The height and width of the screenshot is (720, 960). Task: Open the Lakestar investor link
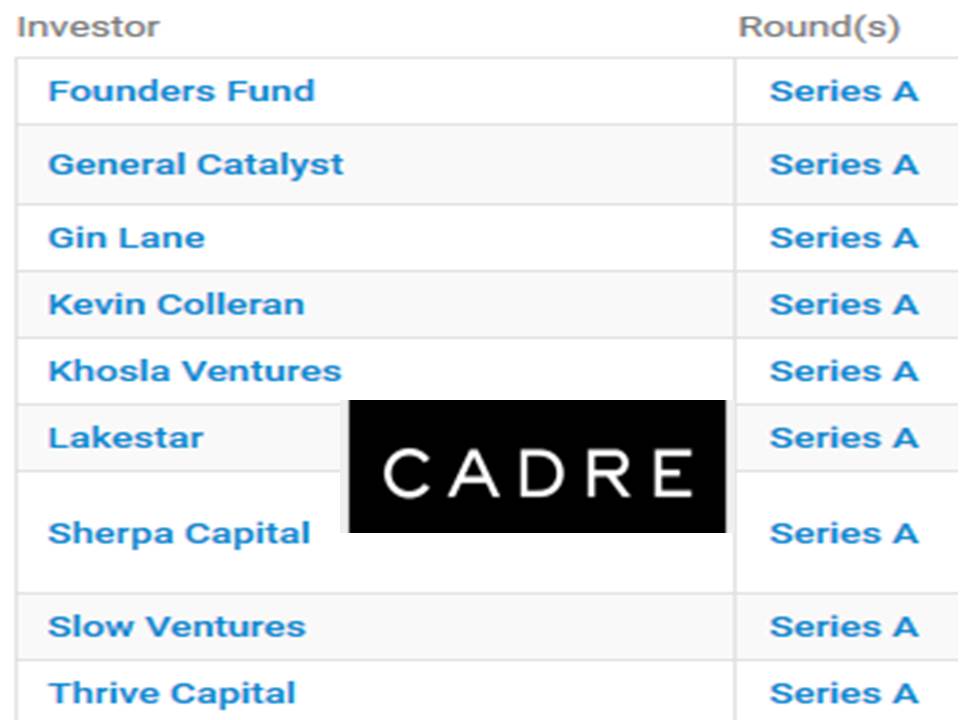click(x=126, y=438)
